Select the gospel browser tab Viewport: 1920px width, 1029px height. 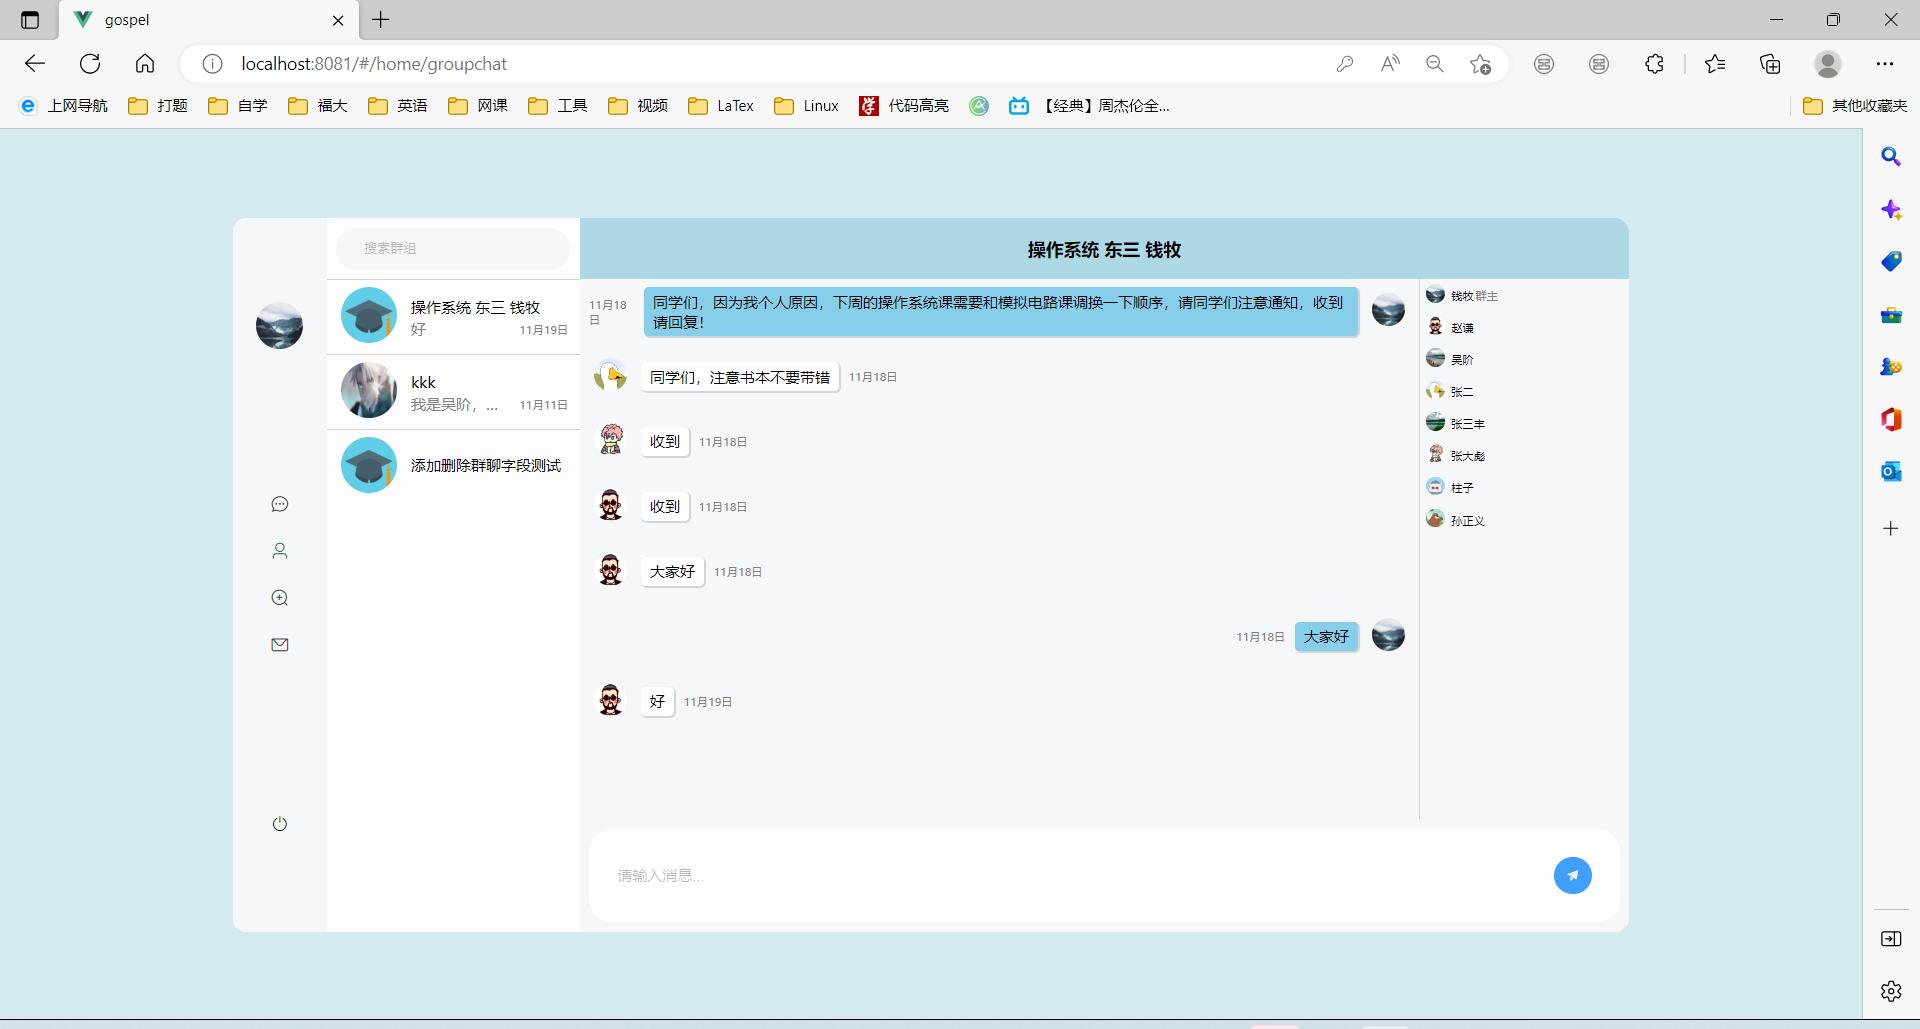coord(208,20)
